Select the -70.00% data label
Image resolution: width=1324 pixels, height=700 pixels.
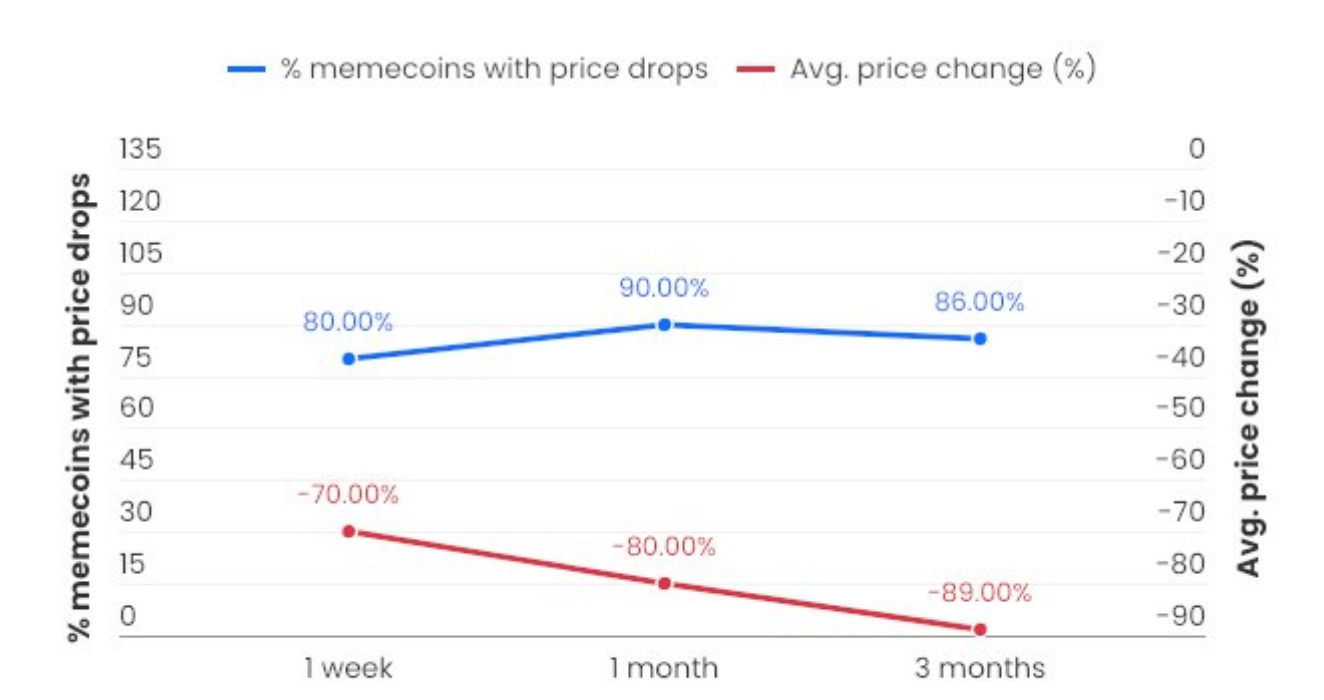[348, 495]
